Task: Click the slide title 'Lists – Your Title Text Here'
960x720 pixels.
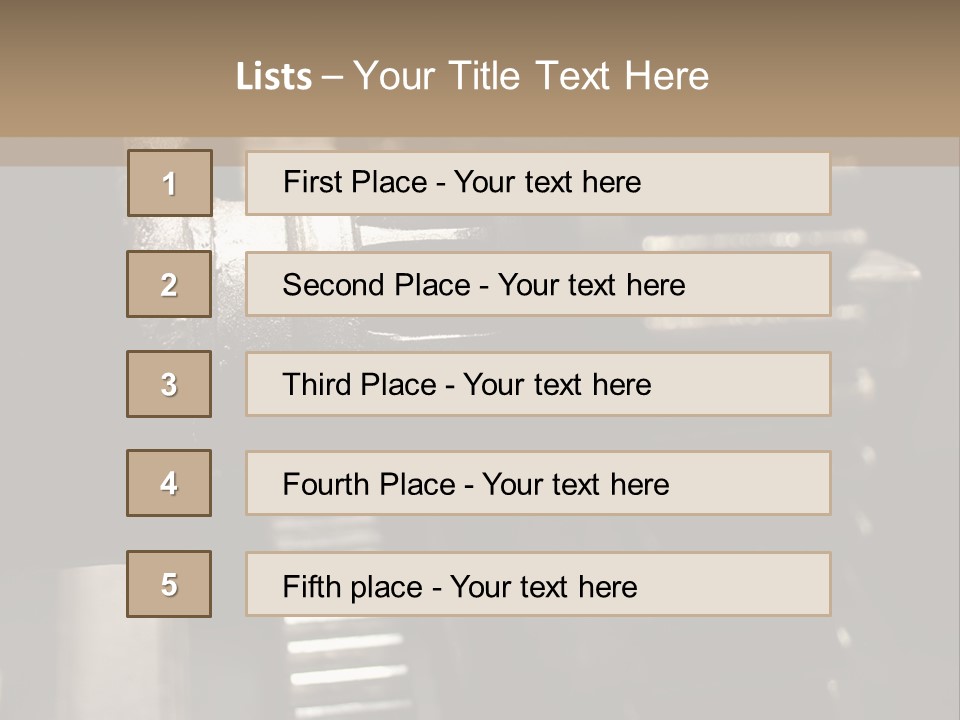Action: coord(472,76)
